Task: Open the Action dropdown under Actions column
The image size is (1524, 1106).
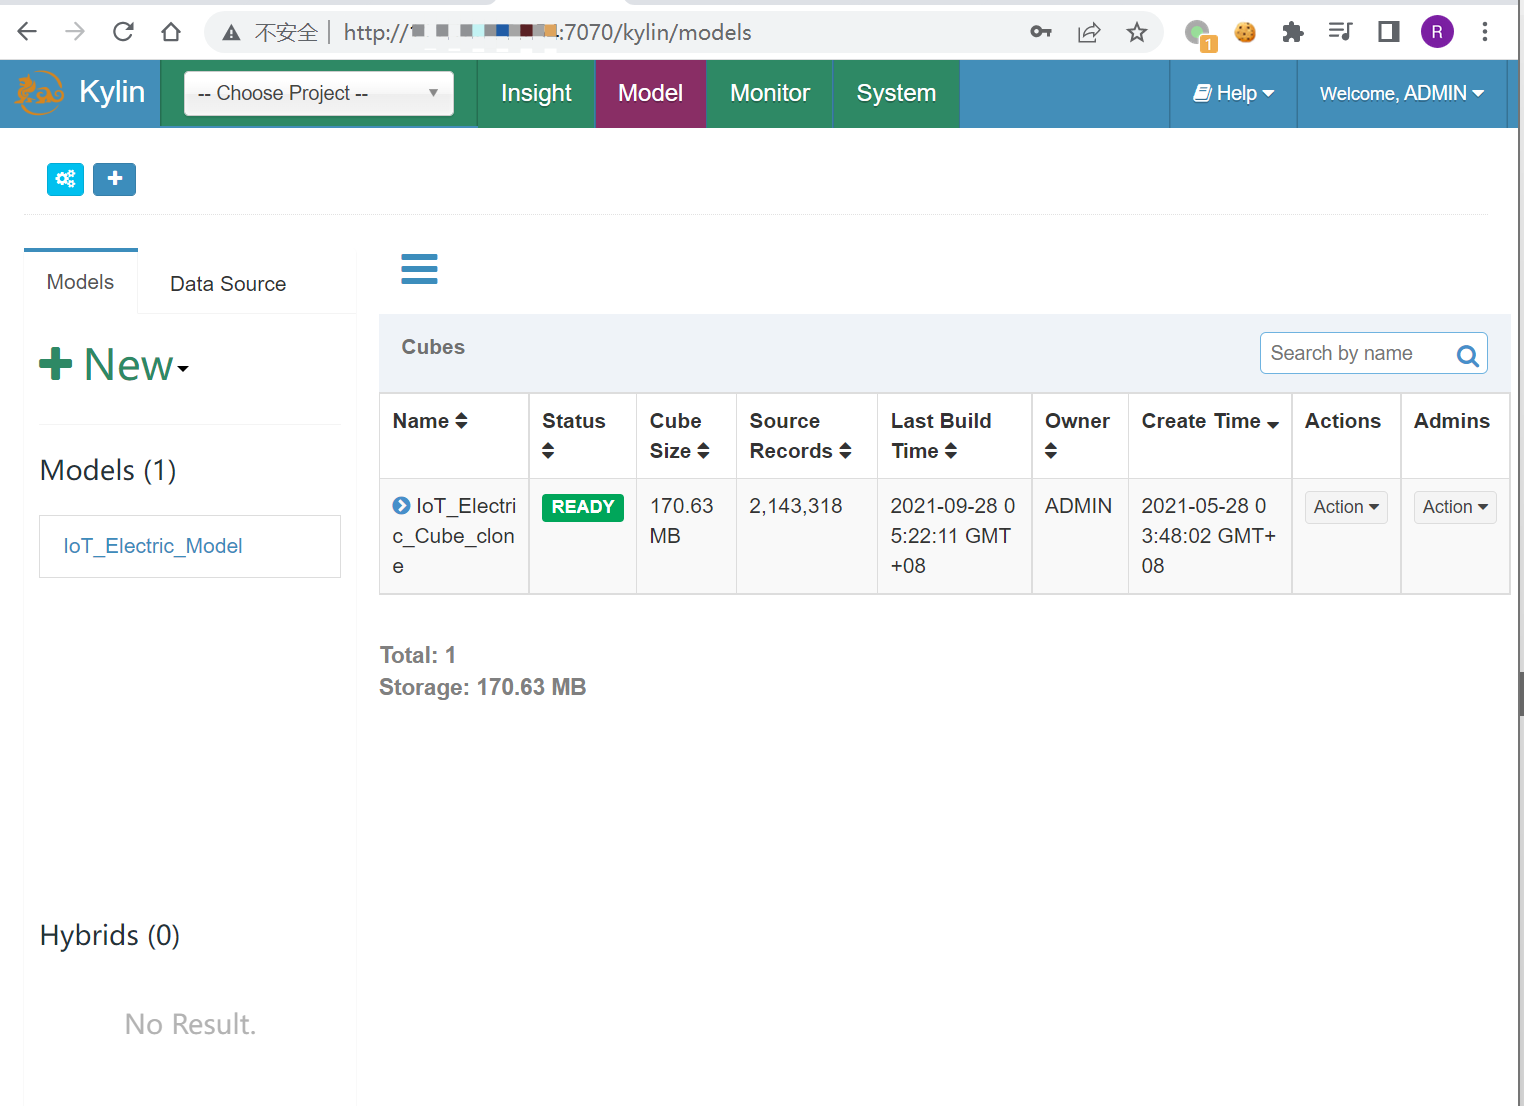Action: (1345, 507)
